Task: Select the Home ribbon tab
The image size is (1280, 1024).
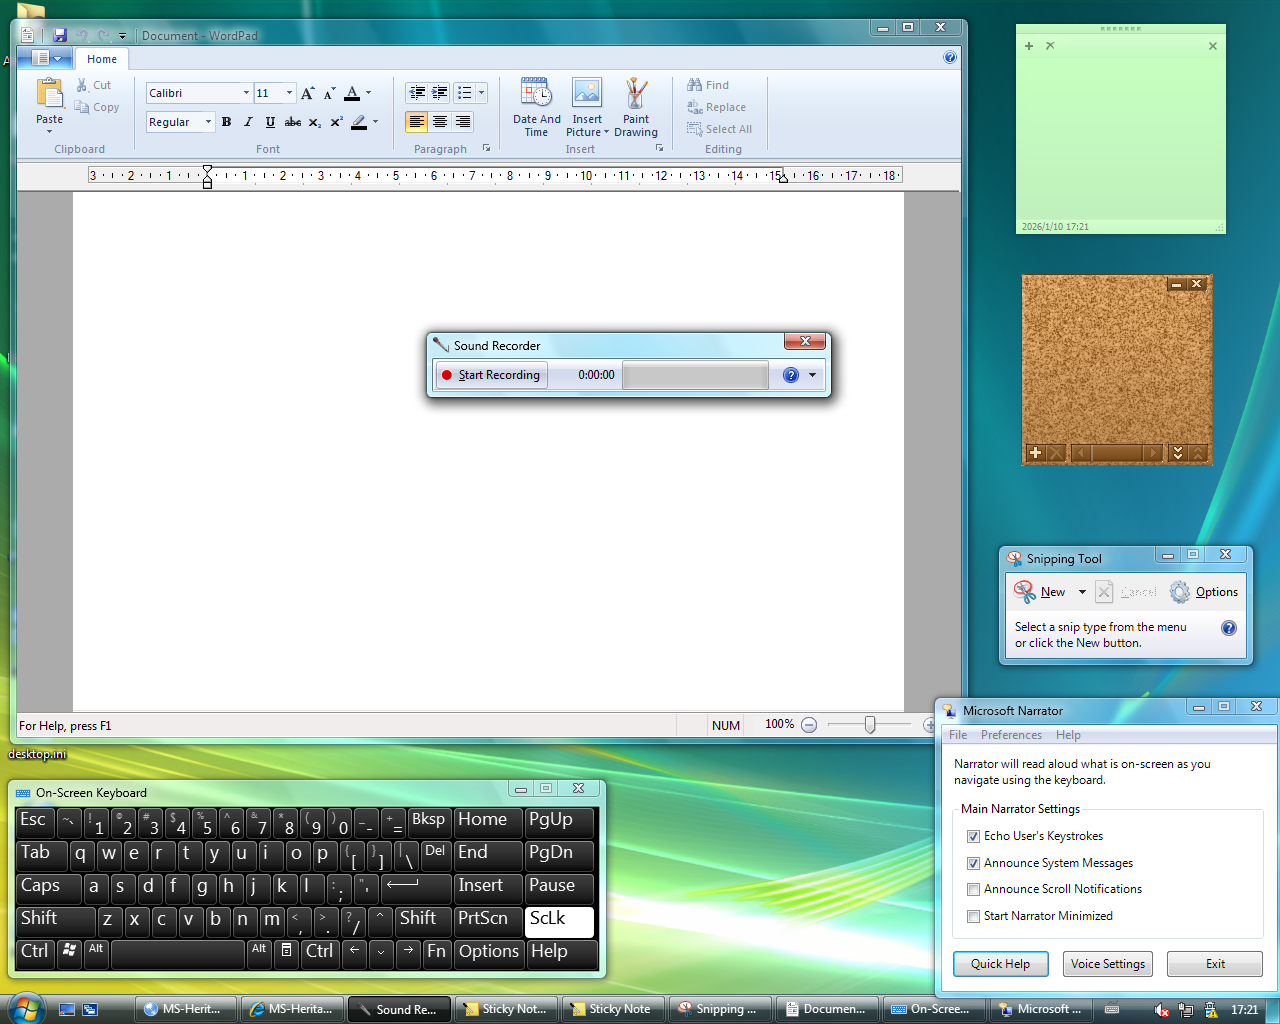Action: (102, 59)
